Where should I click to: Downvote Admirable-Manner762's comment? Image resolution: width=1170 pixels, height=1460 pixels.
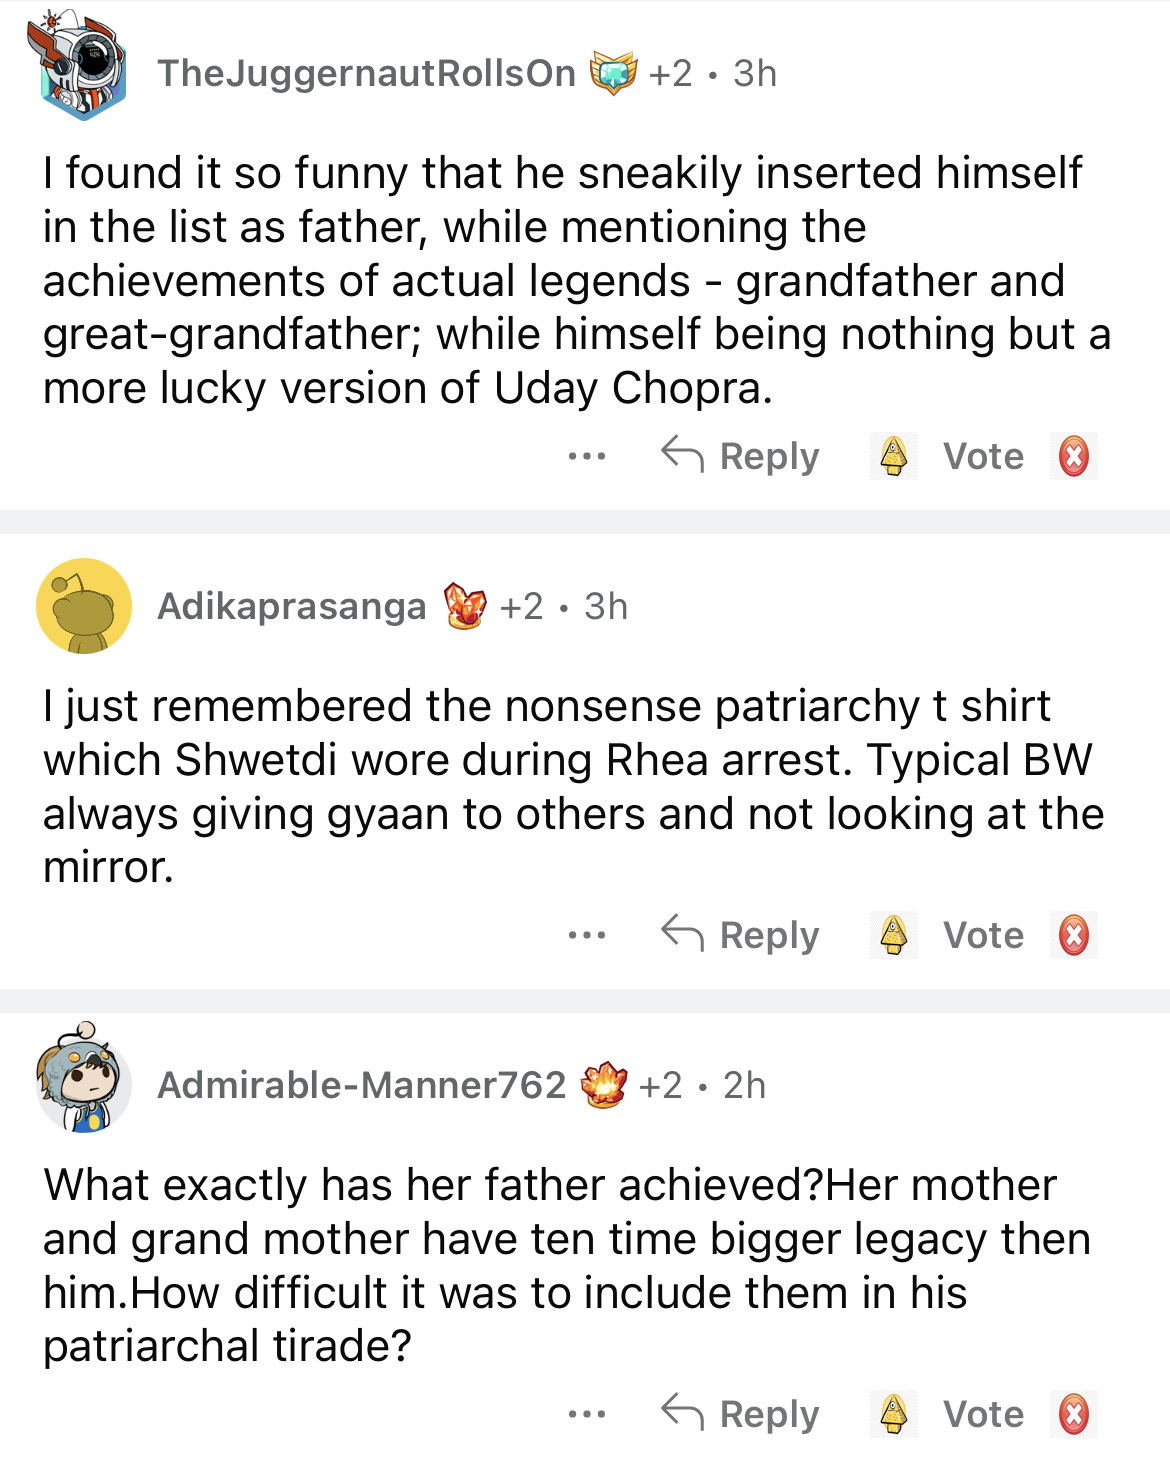point(1074,1414)
